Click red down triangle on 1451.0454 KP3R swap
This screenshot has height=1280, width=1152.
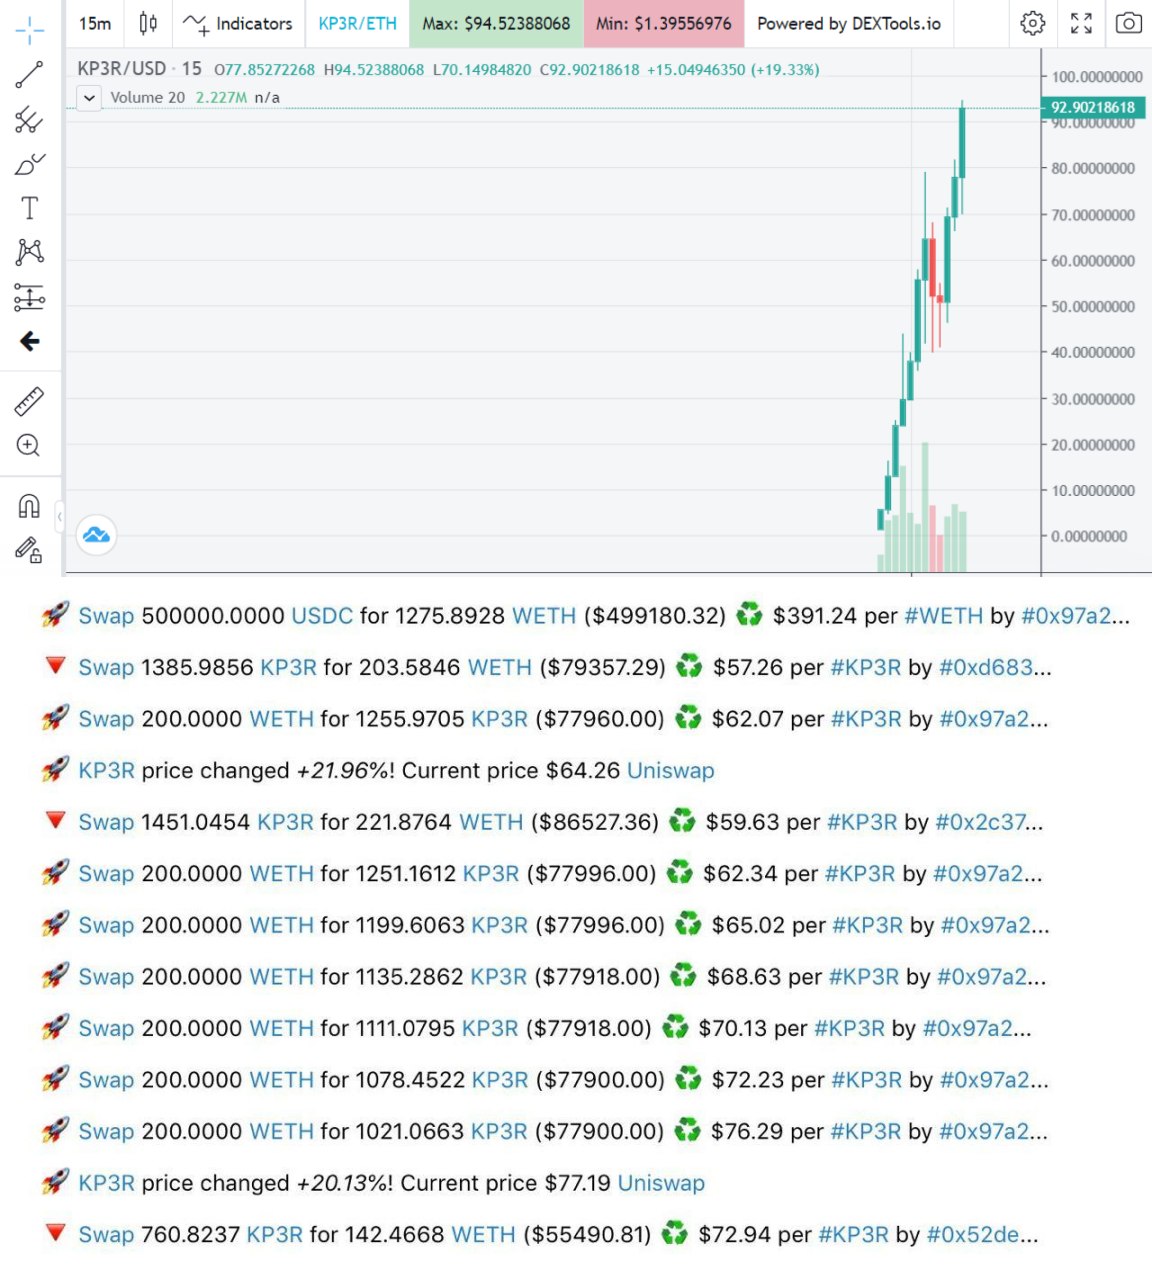56,821
